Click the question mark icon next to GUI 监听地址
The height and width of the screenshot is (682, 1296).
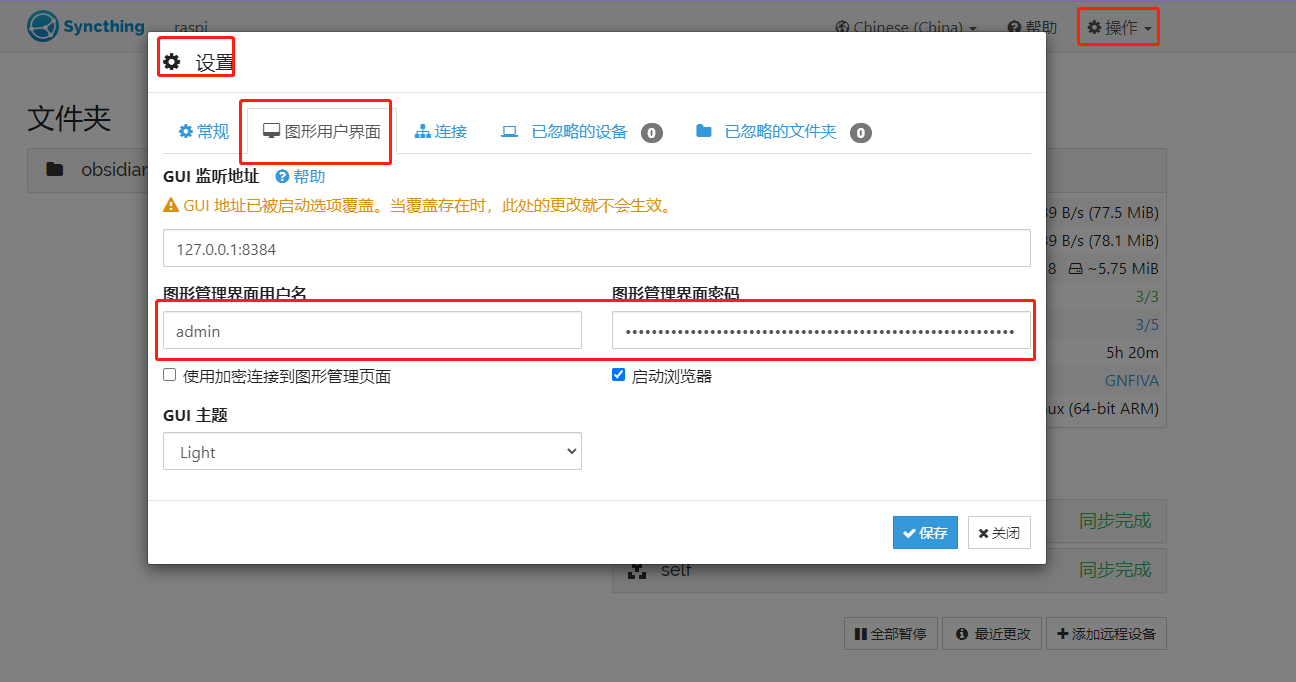282,176
